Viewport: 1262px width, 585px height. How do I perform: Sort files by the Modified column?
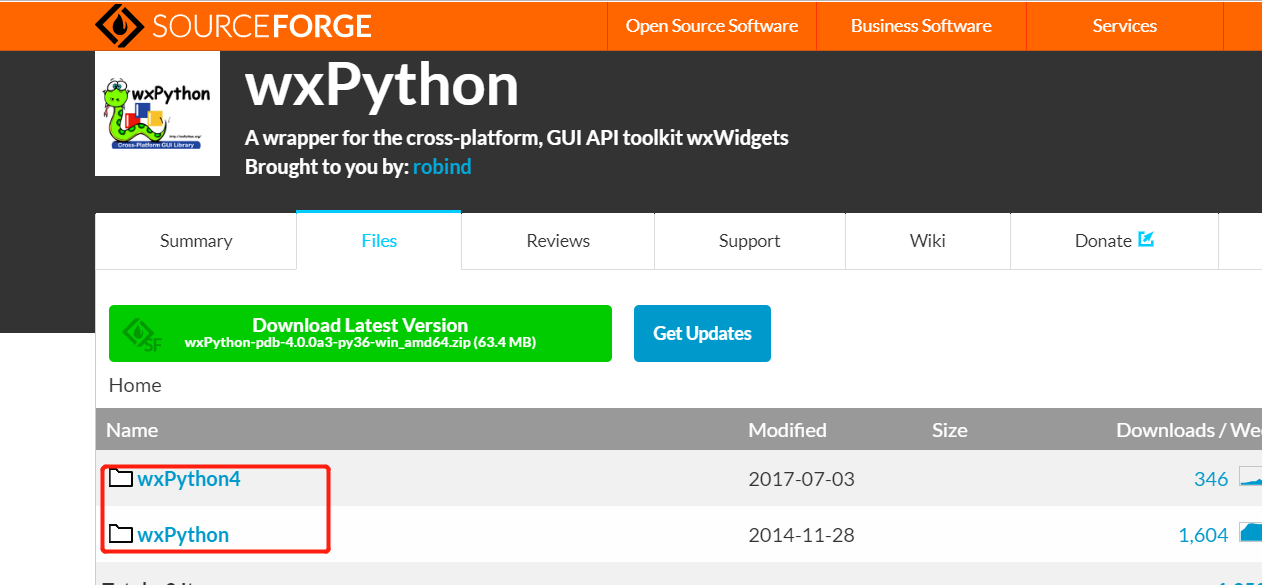point(787,429)
